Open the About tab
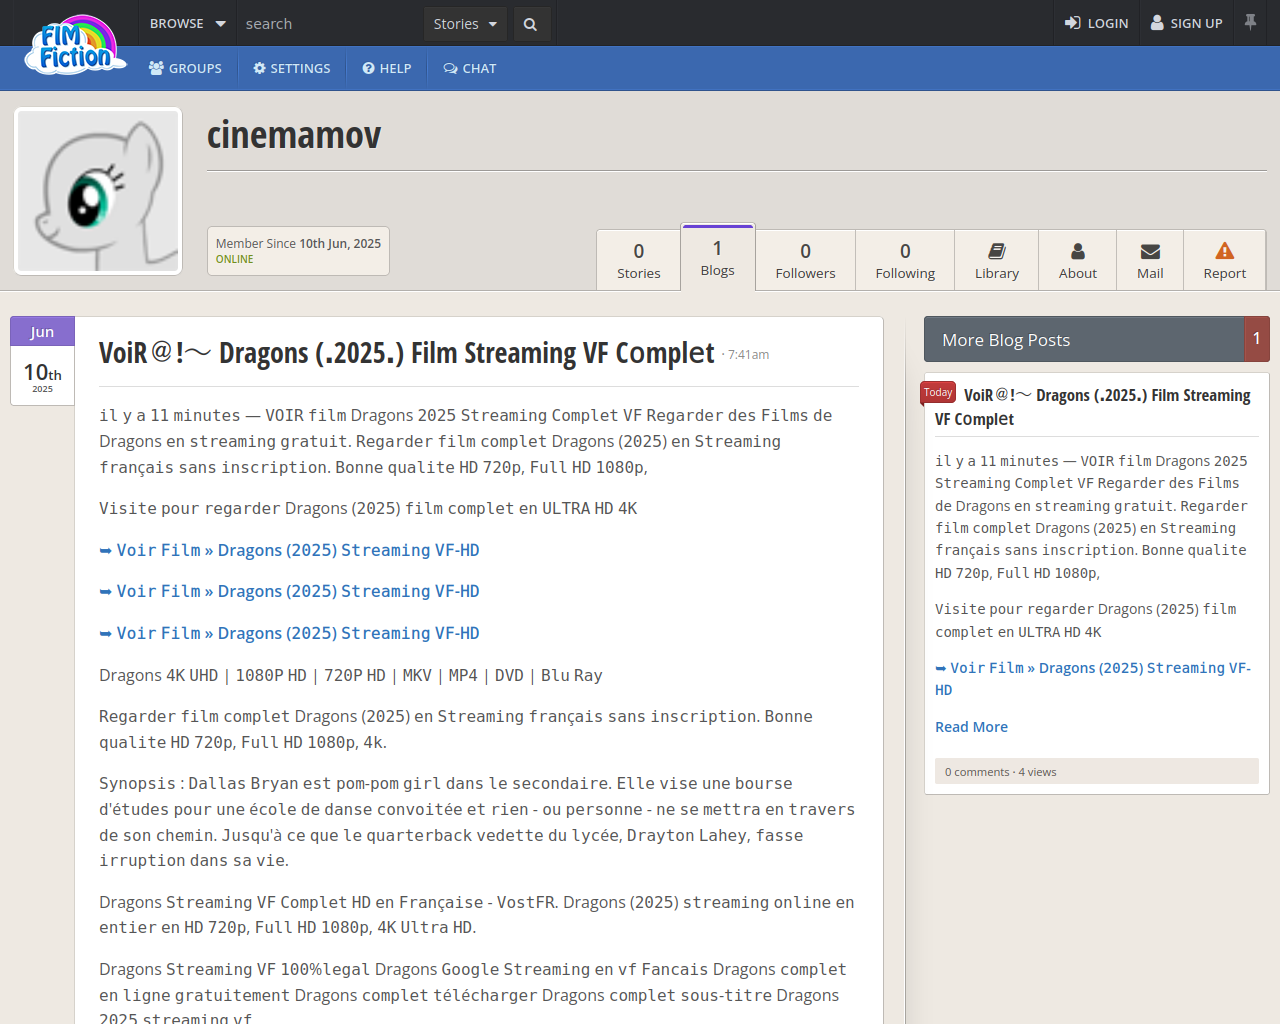Screen dimensions: 1280x1024 click(1078, 260)
